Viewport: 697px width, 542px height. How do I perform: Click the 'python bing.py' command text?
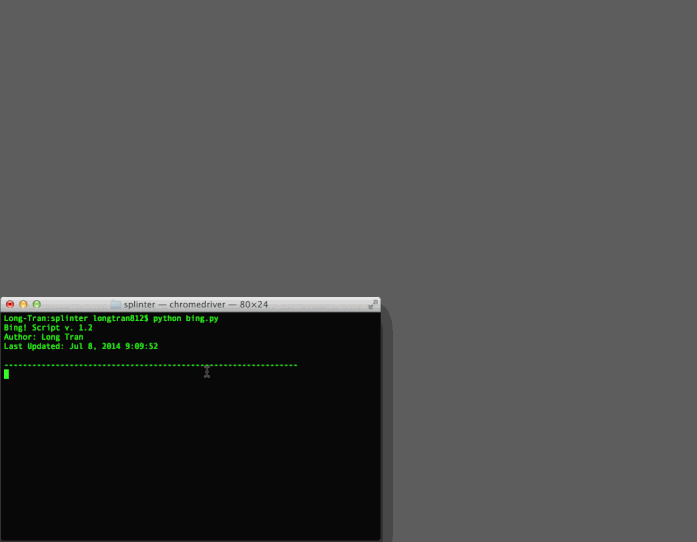tap(186, 318)
